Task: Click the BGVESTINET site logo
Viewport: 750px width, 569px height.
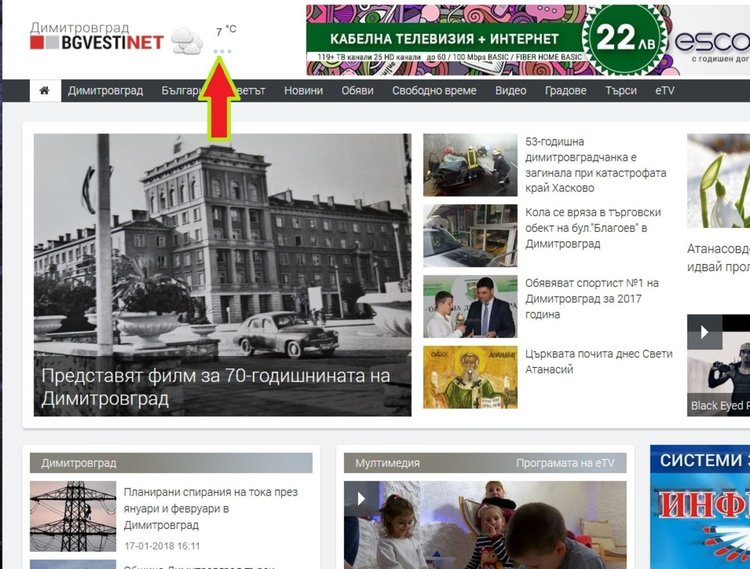Action: [x=96, y=36]
